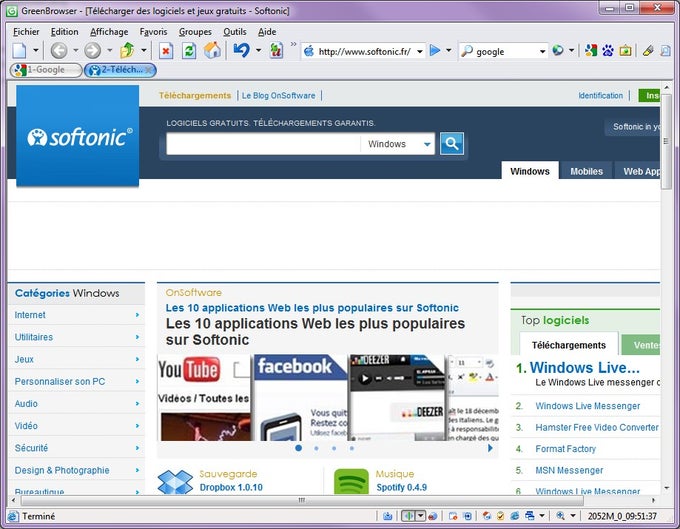Click the Softonic magnifier search button
This screenshot has height=529, width=680.
pos(452,144)
